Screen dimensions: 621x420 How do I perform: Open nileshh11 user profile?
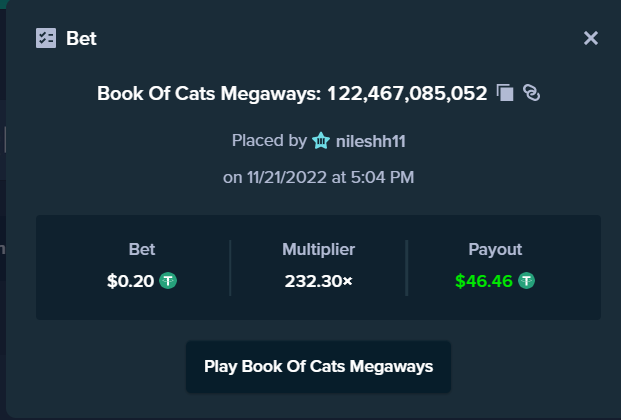pos(371,141)
